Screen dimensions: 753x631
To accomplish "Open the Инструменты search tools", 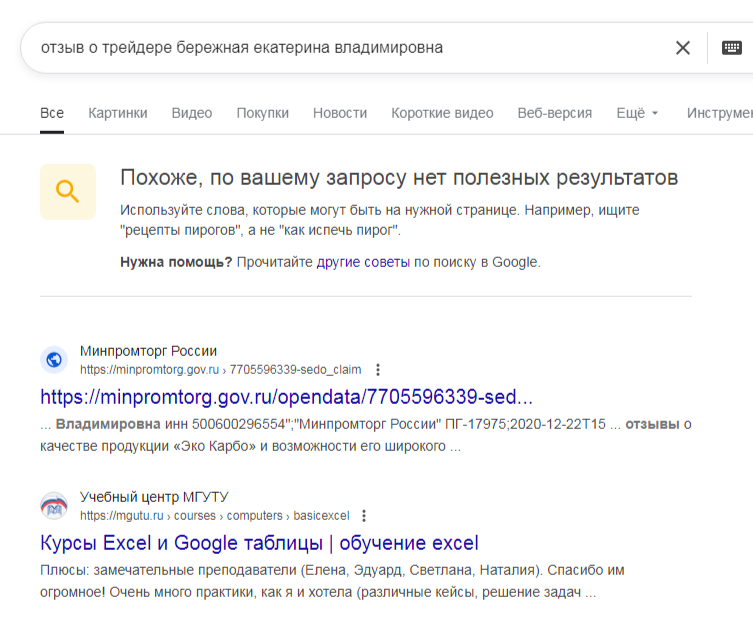I will click(x=720, y=113).
